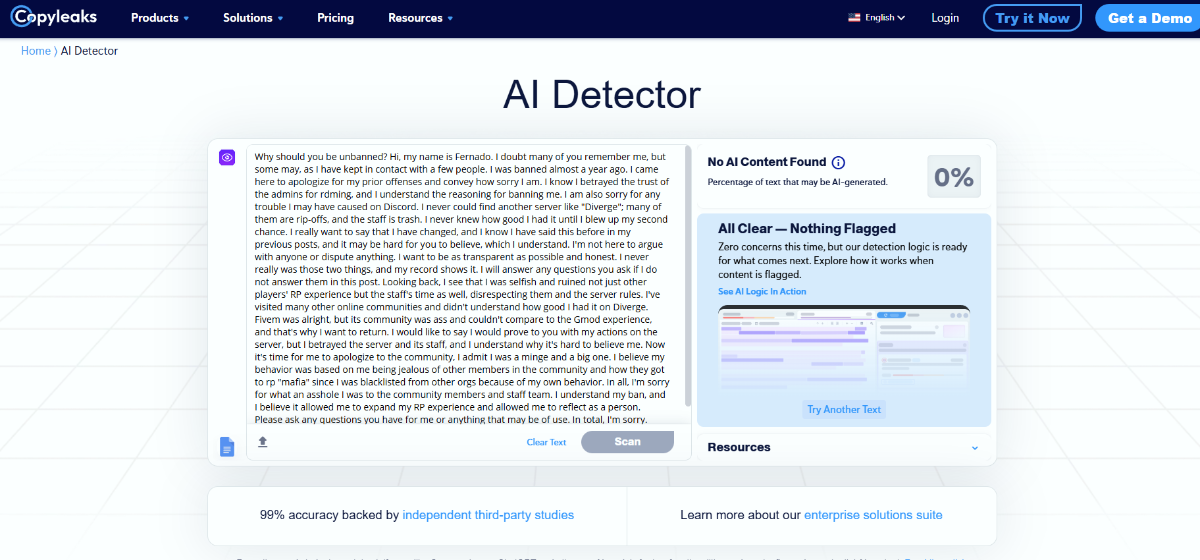Click the Clear Text link
The width and height of the screenshot is (1200, 560).
pyautogui.click(x=546, y=442)
